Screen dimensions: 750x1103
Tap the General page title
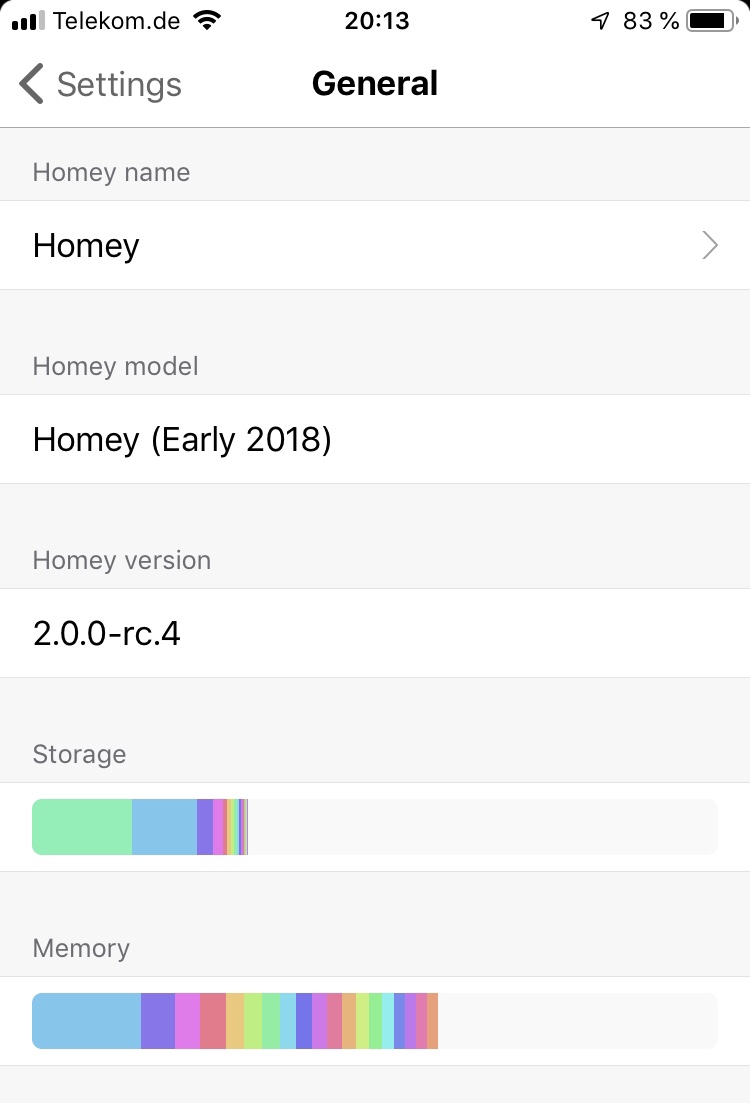click(375, 83)
